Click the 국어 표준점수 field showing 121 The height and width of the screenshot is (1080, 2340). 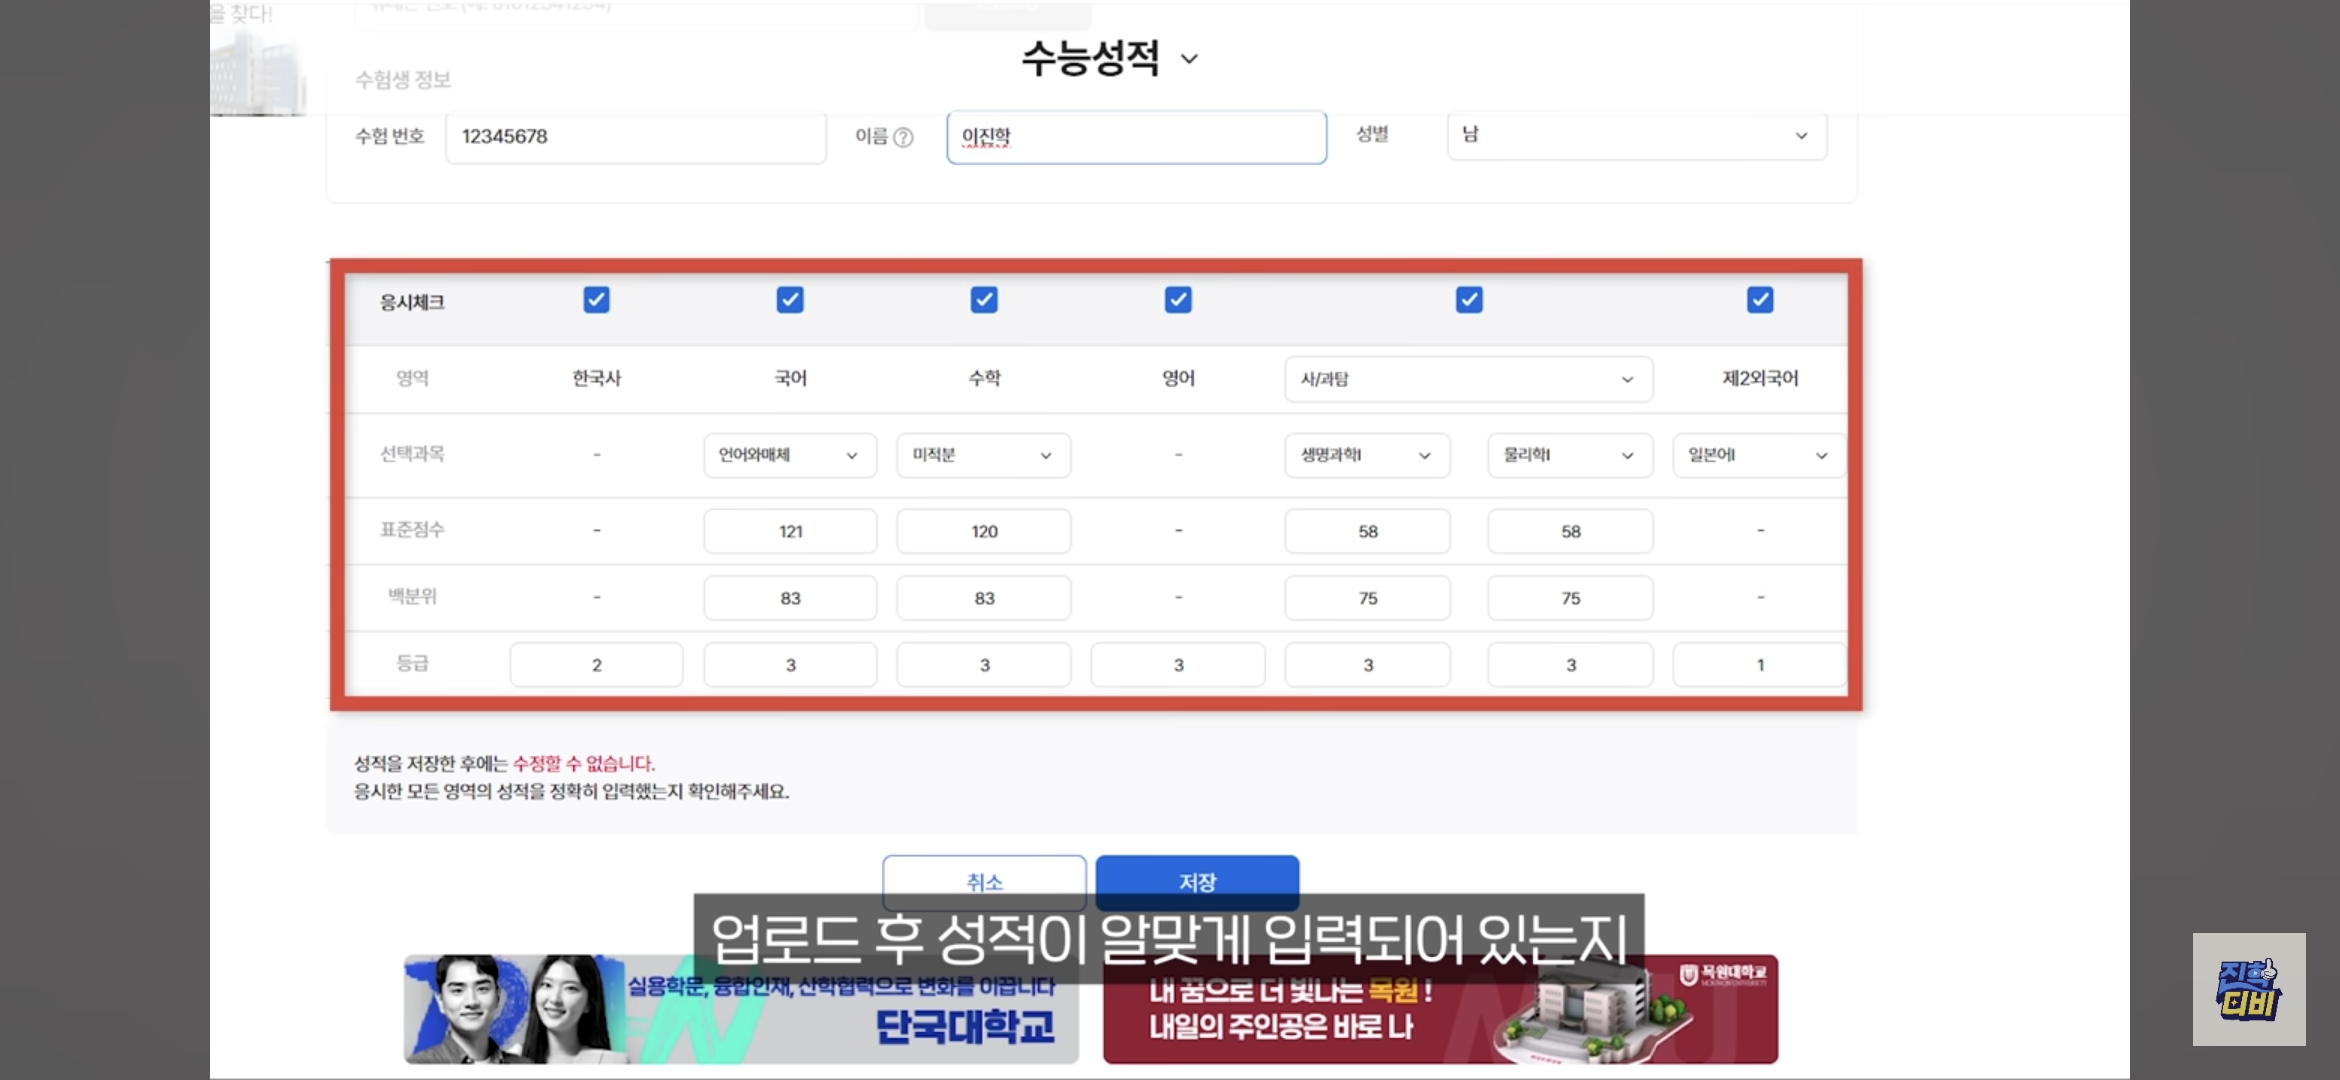coord(790,531)
